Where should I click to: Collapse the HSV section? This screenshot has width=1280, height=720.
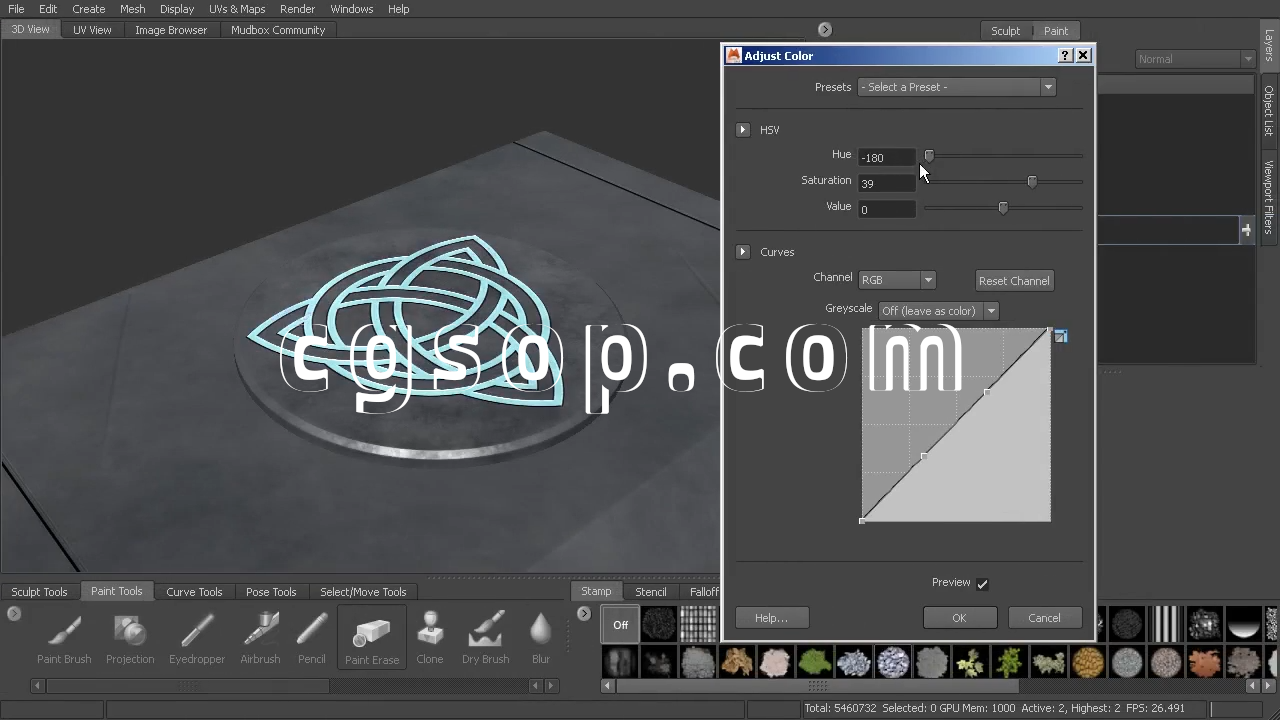pos(742,130)
